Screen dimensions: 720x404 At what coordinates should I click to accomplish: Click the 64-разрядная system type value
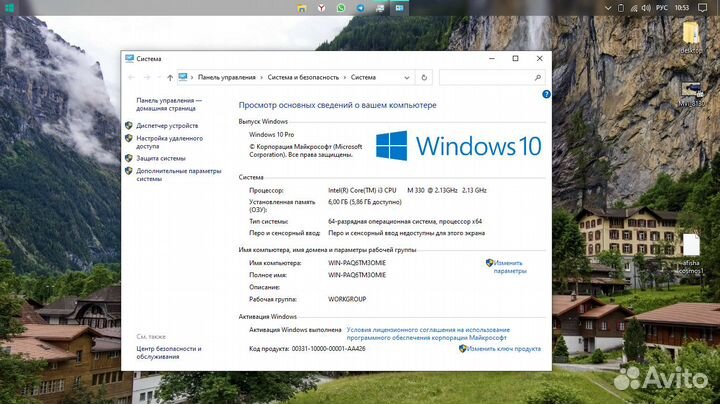[405, 221]
